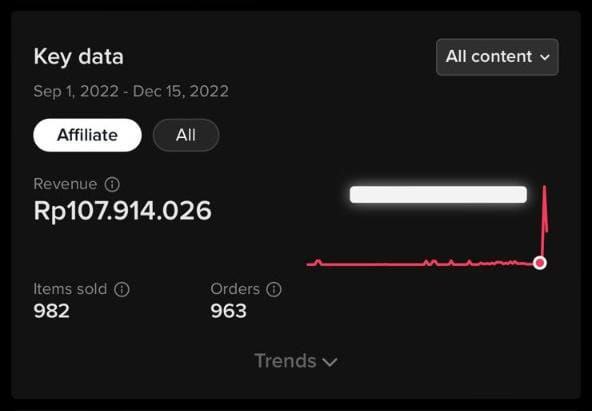The width and height of the screenshot is (592, 411).
Task: Click the Items sold count 982
Action: (x=51, y=311)
